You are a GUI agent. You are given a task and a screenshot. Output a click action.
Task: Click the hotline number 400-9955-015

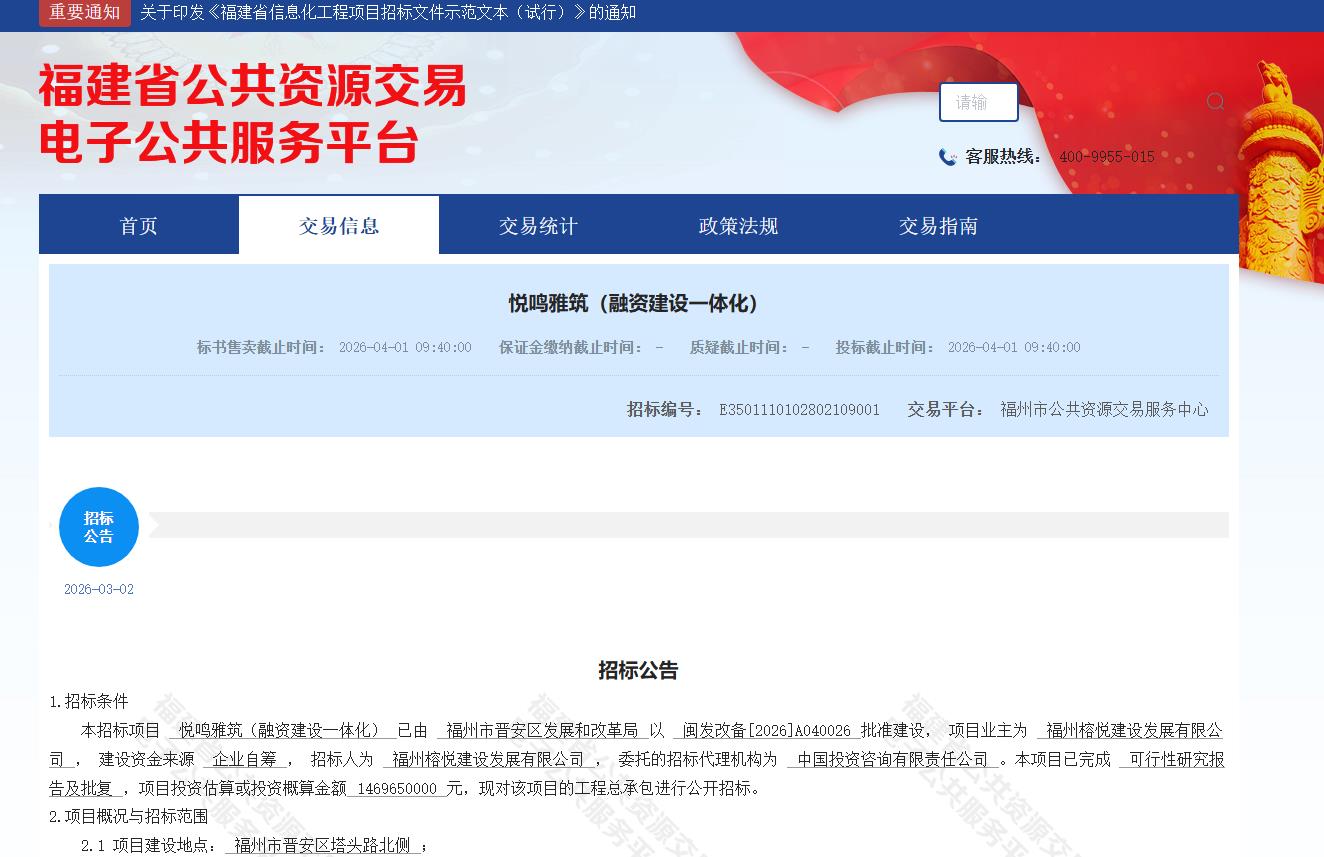coord(1107,157)
